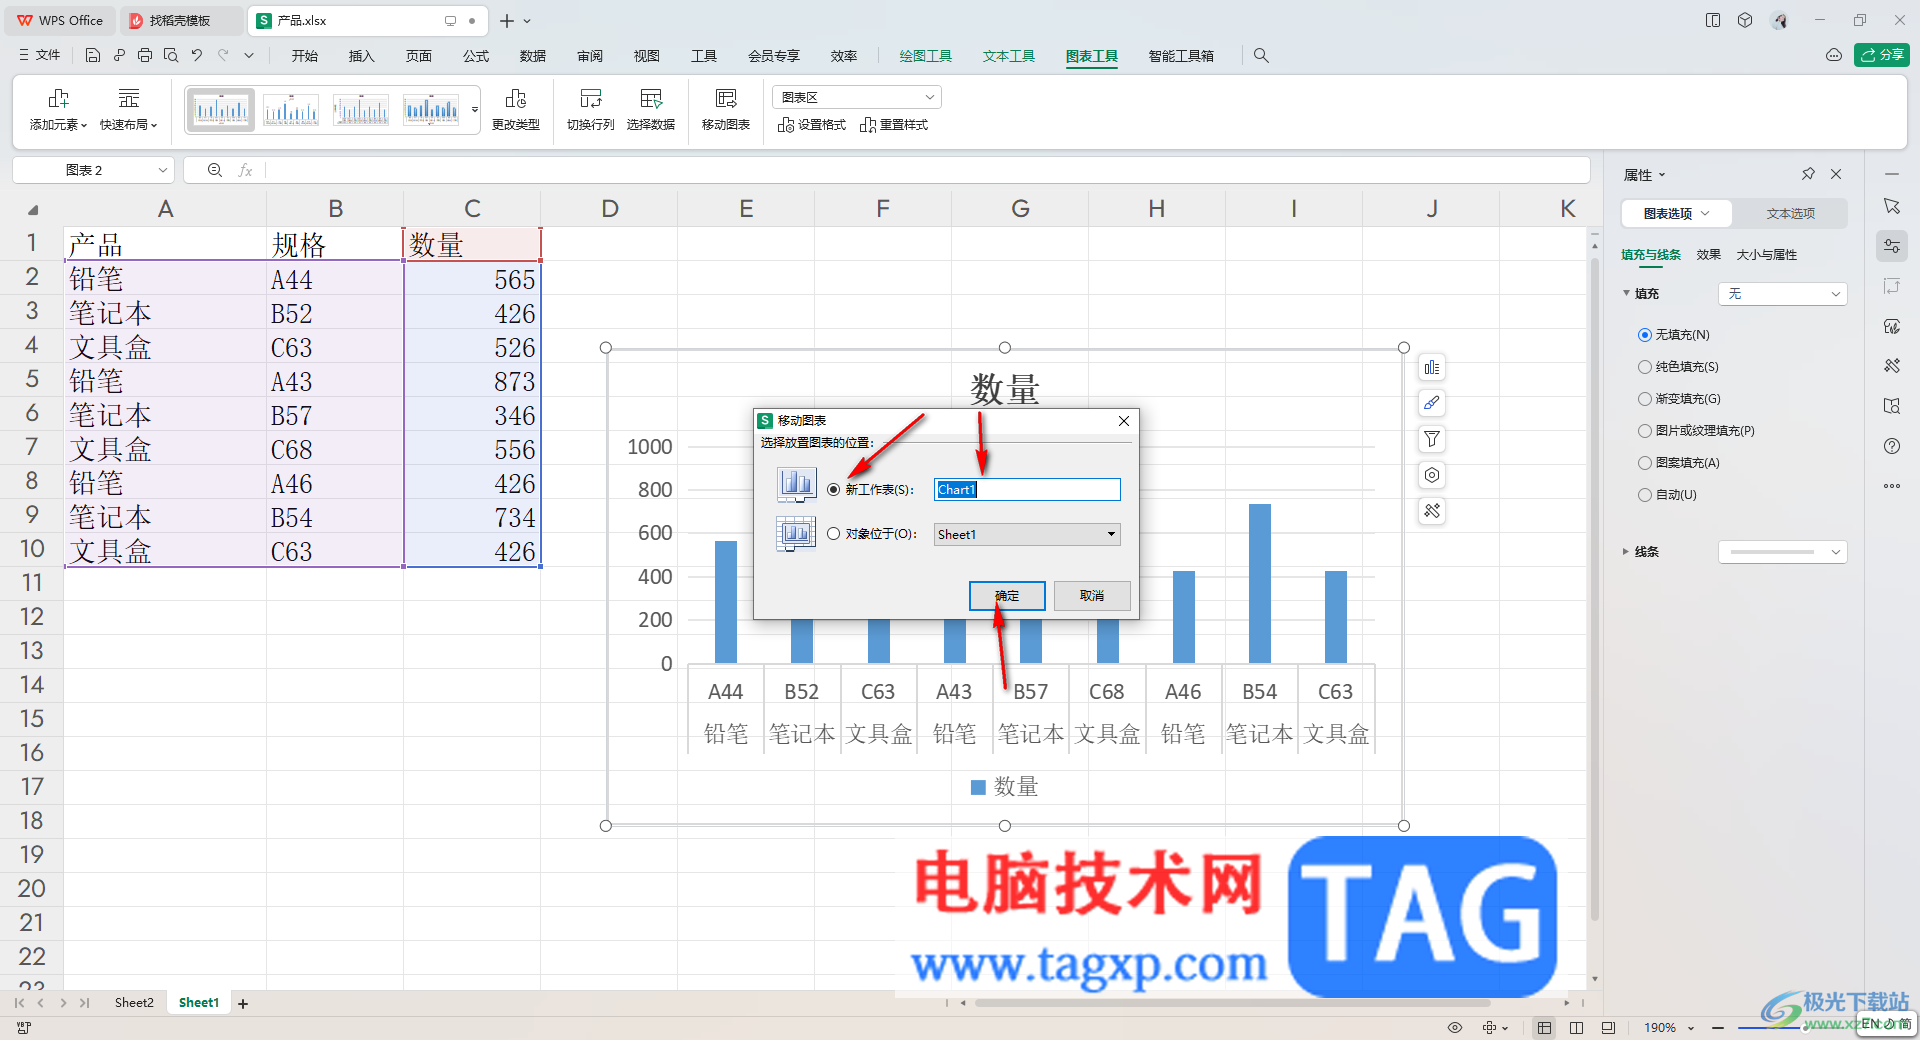Open the 数据 (Data) ribbon tab
Viewport: 1920px width, 1040px height.
533,56
